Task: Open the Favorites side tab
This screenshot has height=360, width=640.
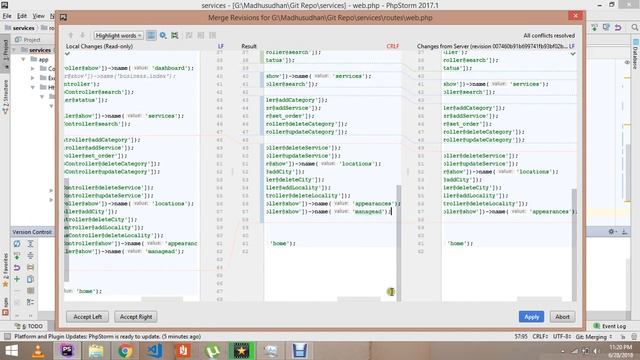Action: 5,269
